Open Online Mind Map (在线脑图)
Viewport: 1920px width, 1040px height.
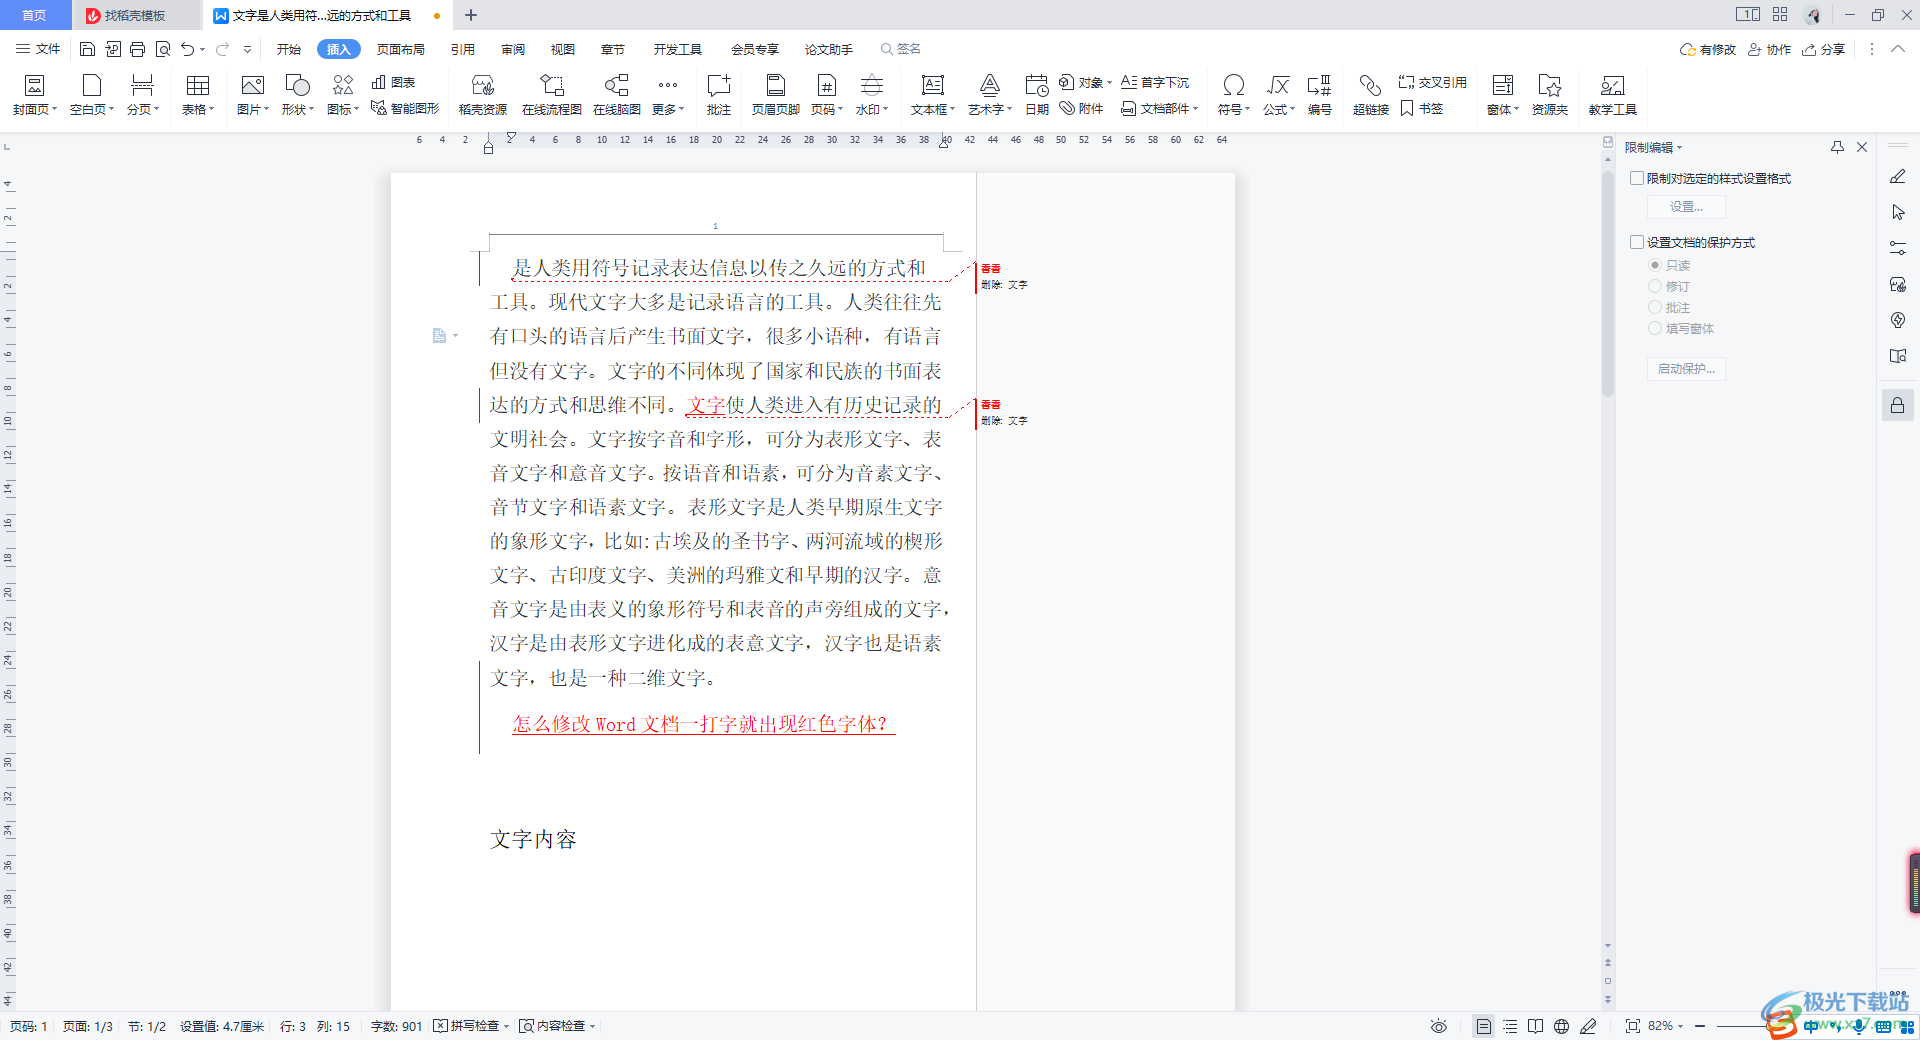(617, 95)
